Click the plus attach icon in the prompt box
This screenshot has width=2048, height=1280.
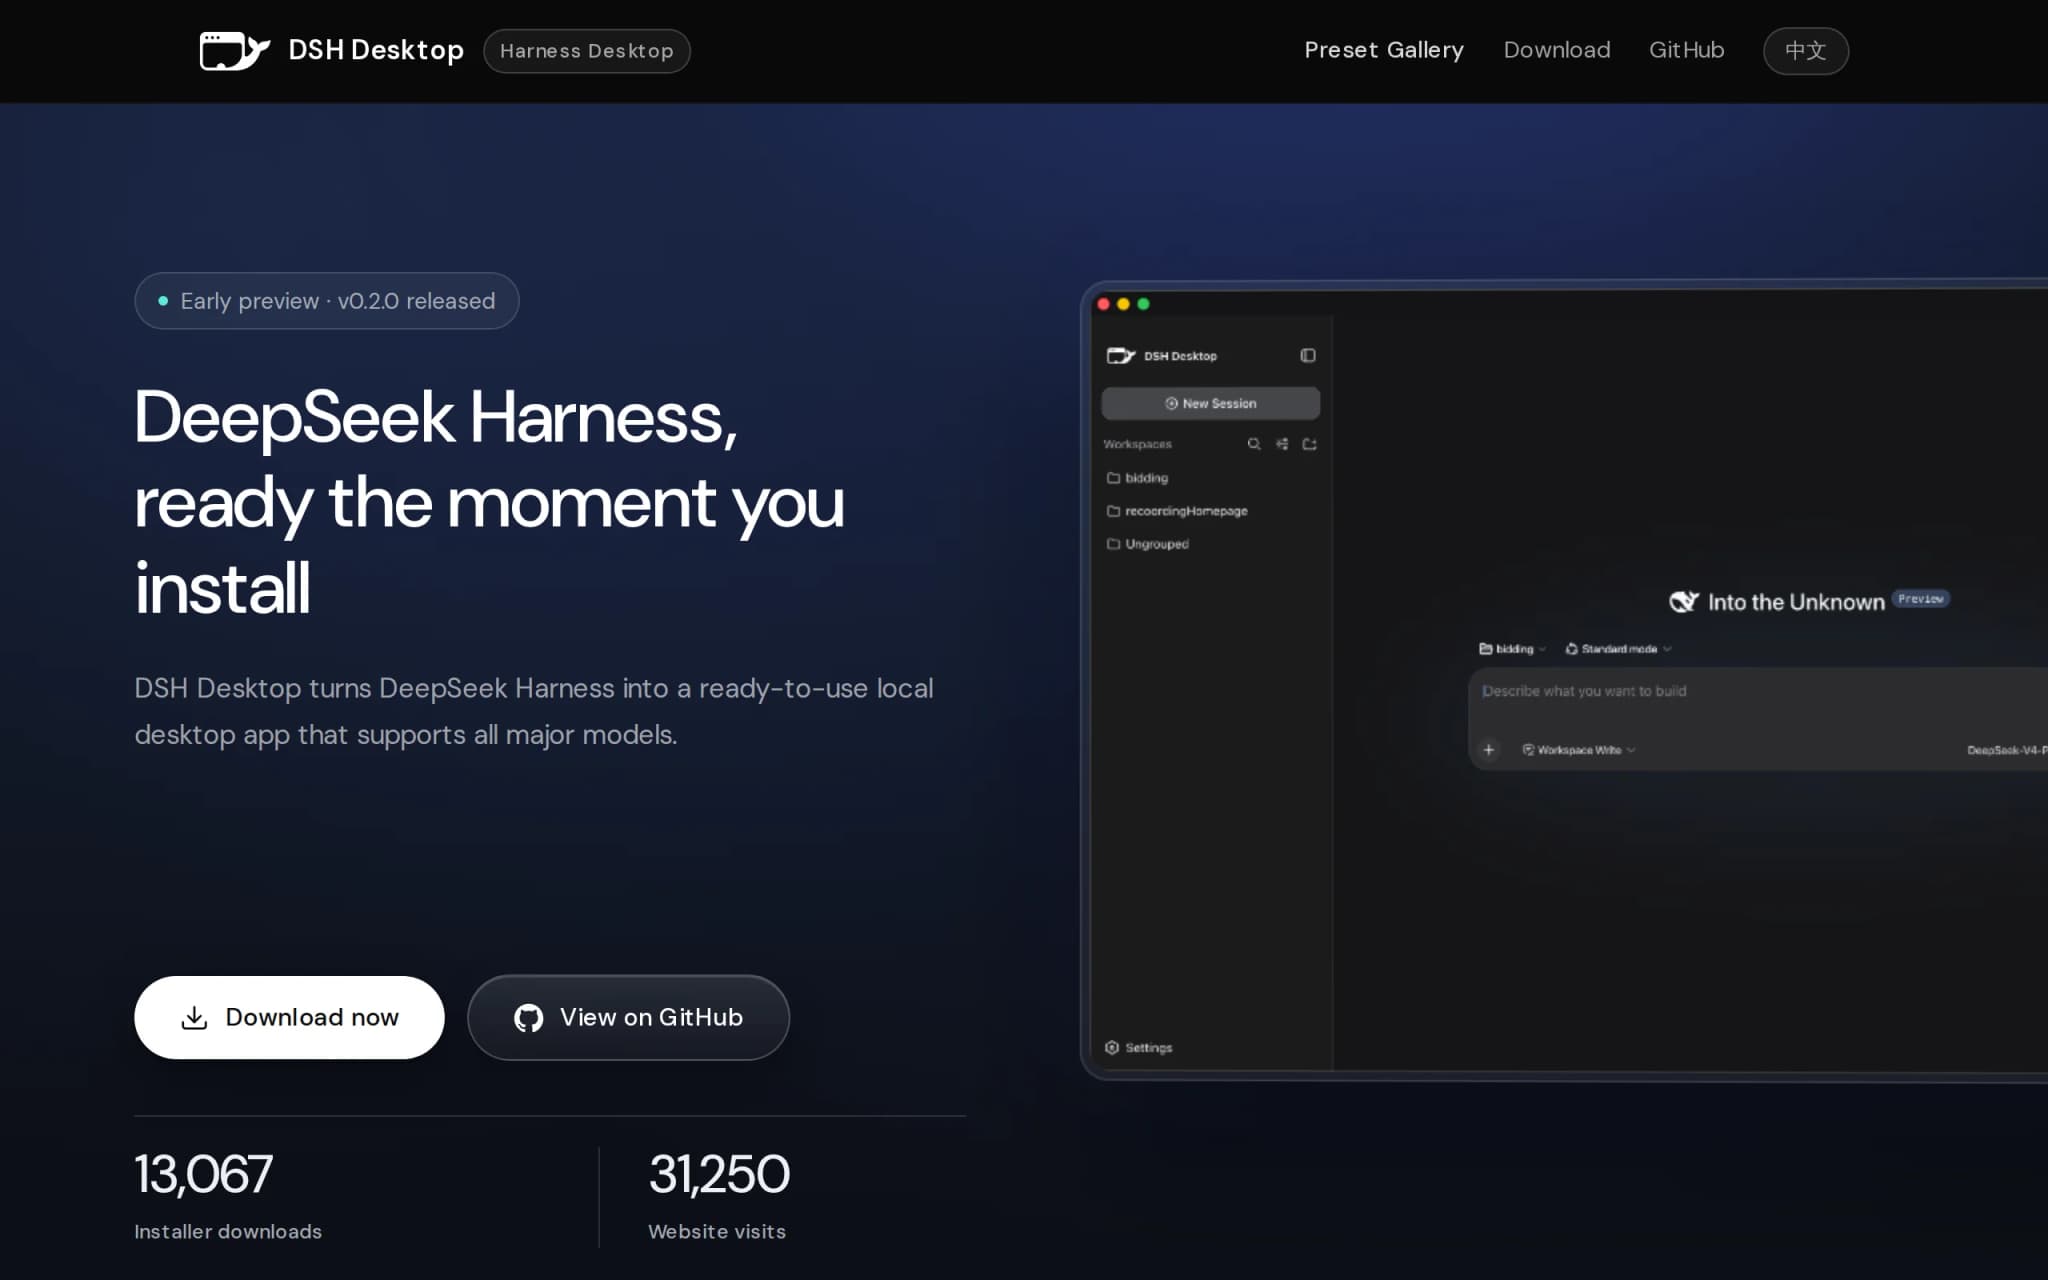(x=1488, y=750)
